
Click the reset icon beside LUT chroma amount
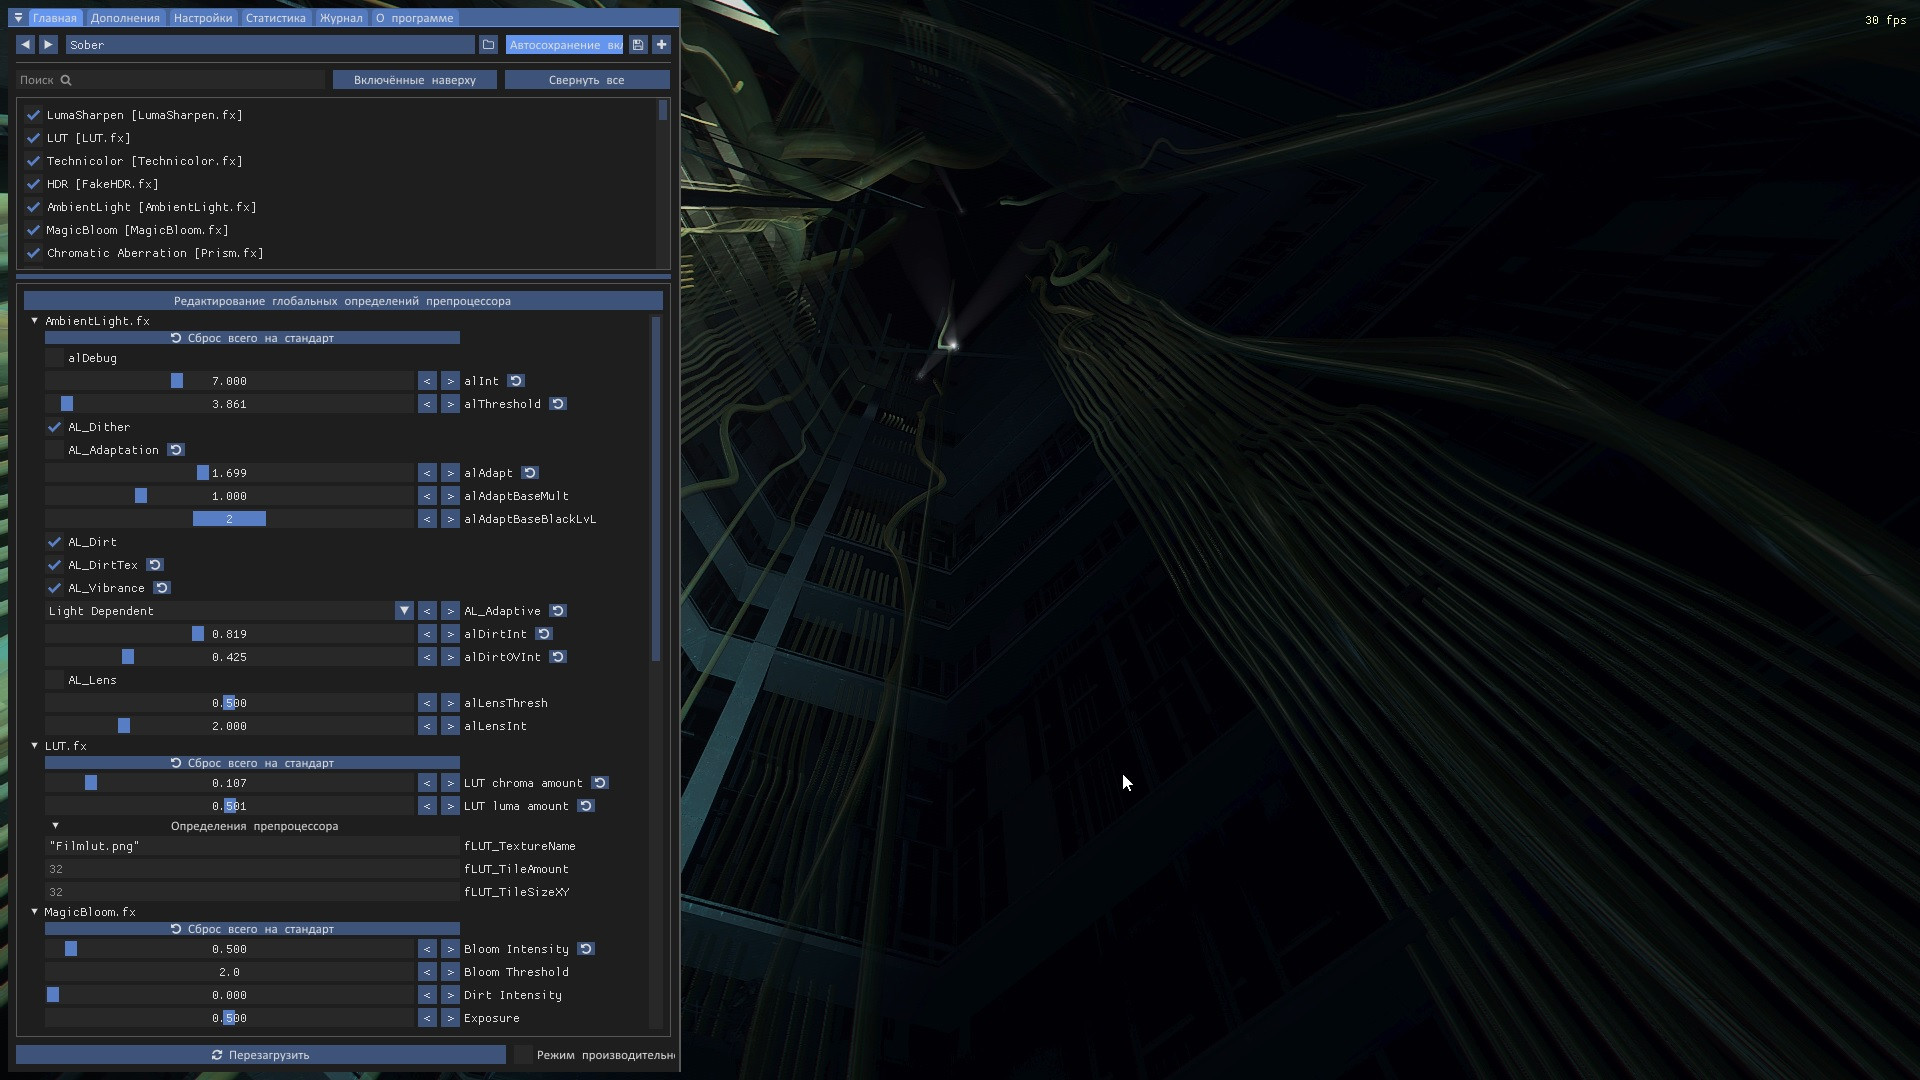pos(600,783)
